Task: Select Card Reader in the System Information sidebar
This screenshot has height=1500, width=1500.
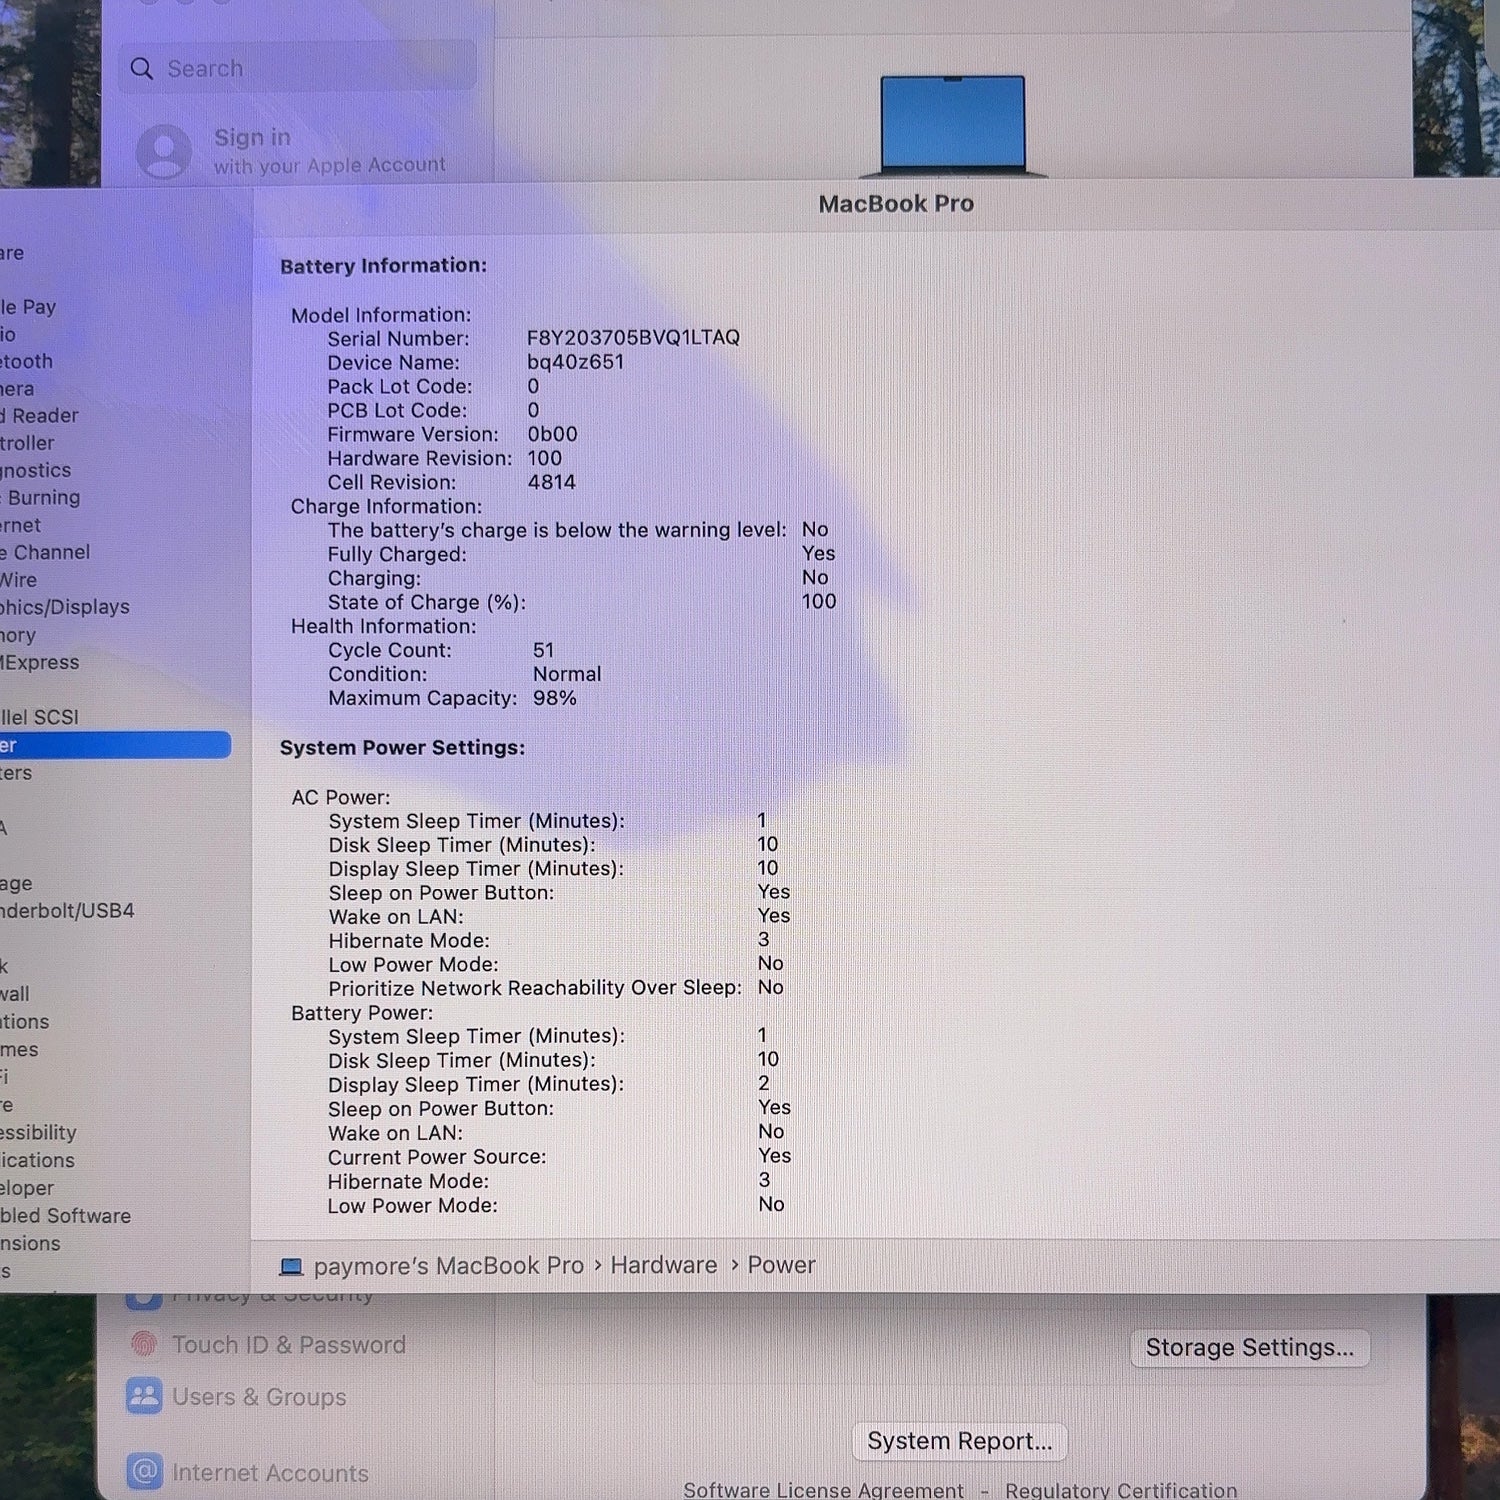Action: pyautogui.click(x=39, y=415)
